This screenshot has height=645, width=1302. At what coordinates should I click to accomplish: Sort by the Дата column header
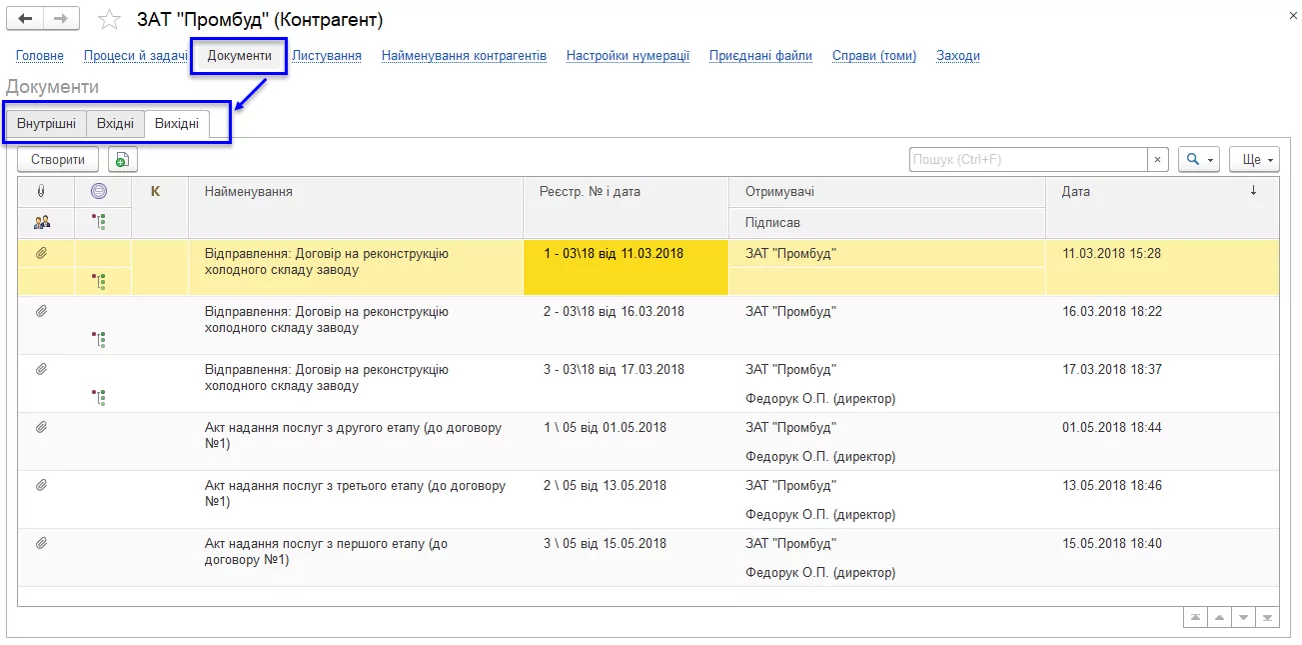(x=1076, y=192)
